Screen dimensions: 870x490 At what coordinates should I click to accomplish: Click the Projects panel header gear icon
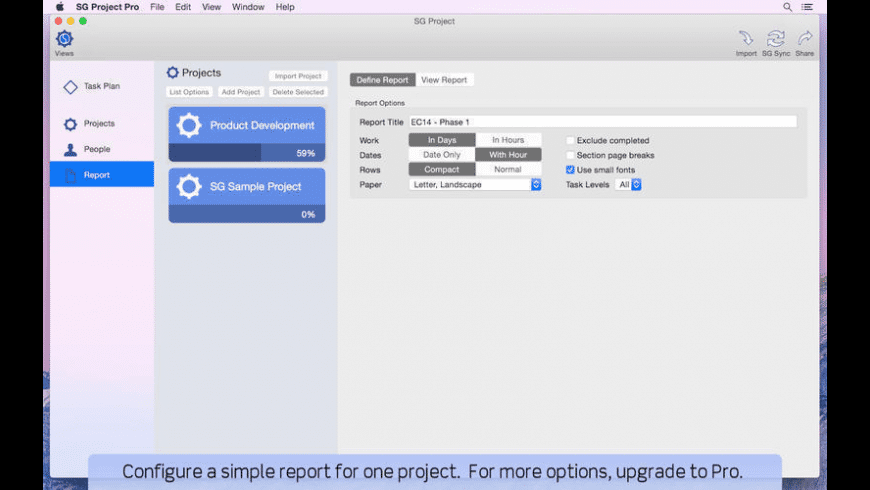(x=173, y=73)
